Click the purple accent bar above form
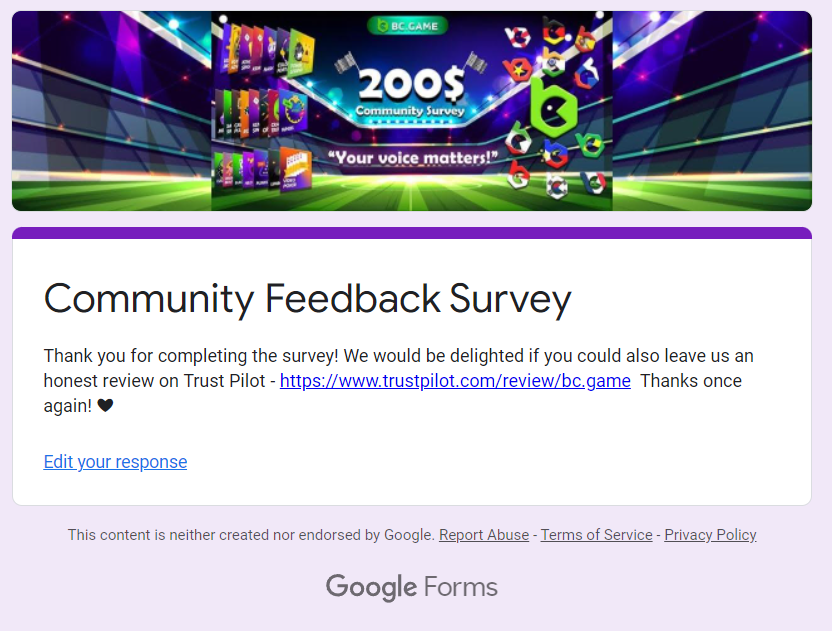Viewport: 832px width, 631px height. [411, 233]
